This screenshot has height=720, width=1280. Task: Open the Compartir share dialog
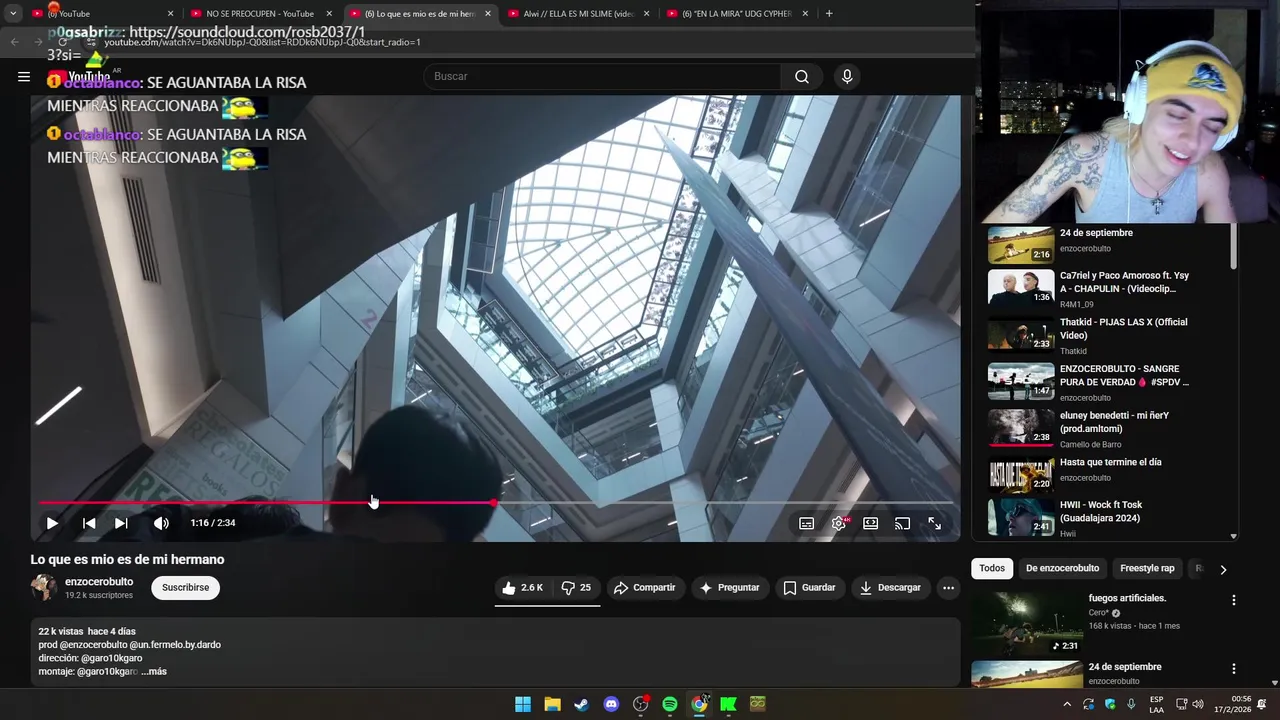click(x=644, y=588)
